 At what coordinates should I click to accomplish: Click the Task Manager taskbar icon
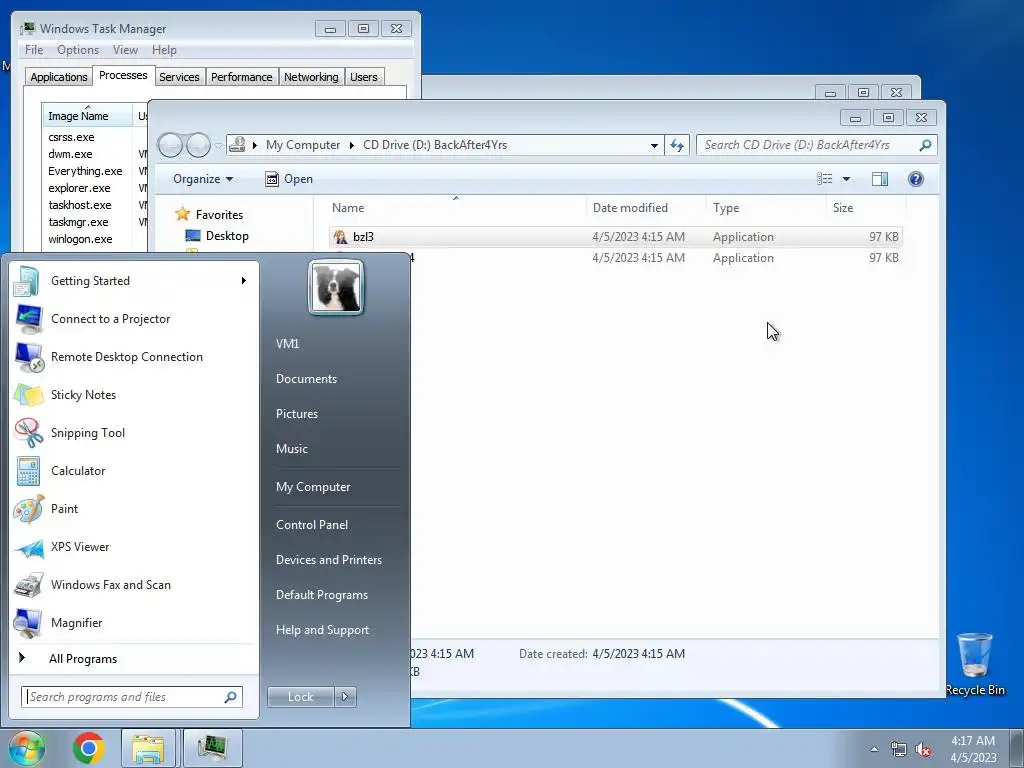tap(213, 748)
